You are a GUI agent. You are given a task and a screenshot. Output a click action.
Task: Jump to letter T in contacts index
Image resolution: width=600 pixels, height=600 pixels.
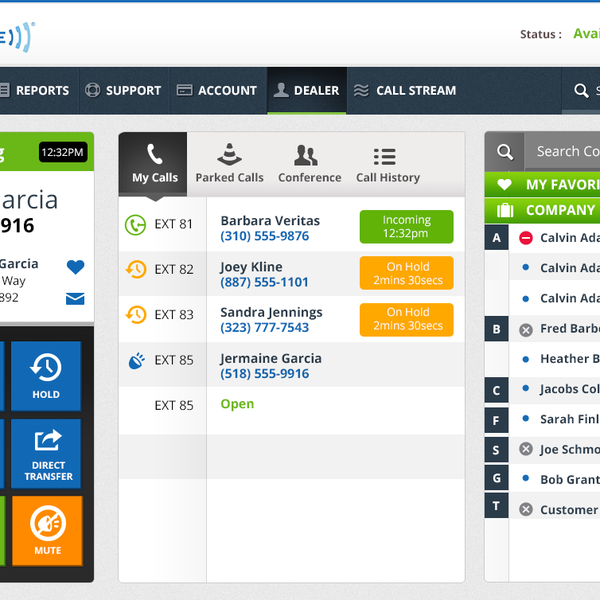496,506
